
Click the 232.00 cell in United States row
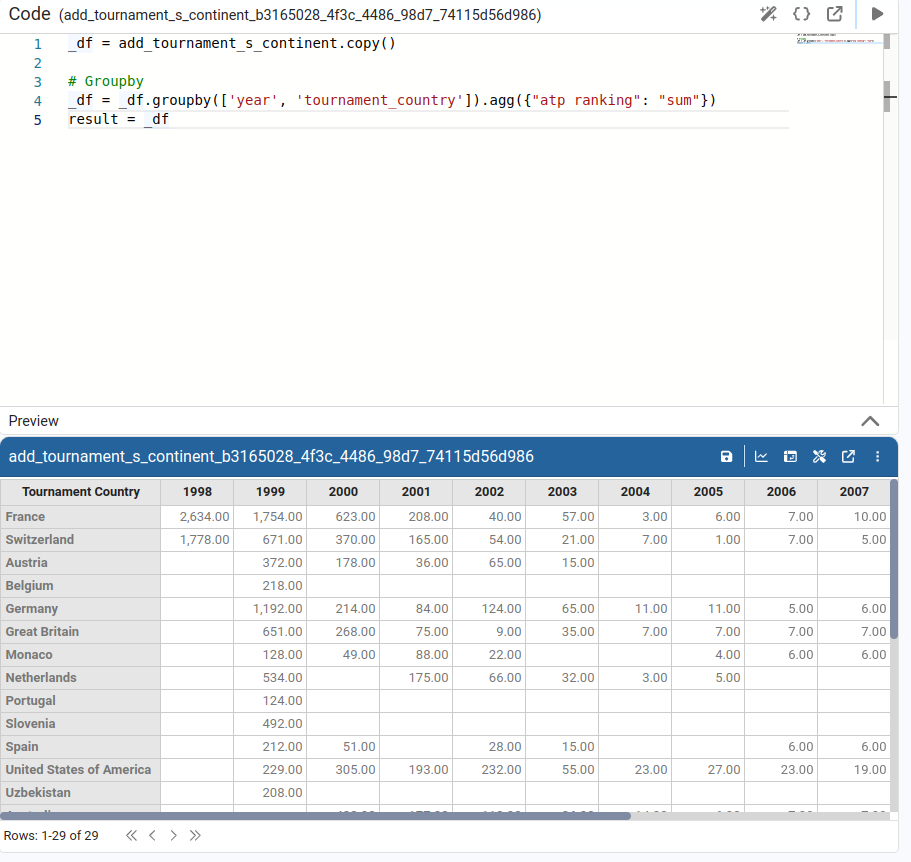[489, 770]
